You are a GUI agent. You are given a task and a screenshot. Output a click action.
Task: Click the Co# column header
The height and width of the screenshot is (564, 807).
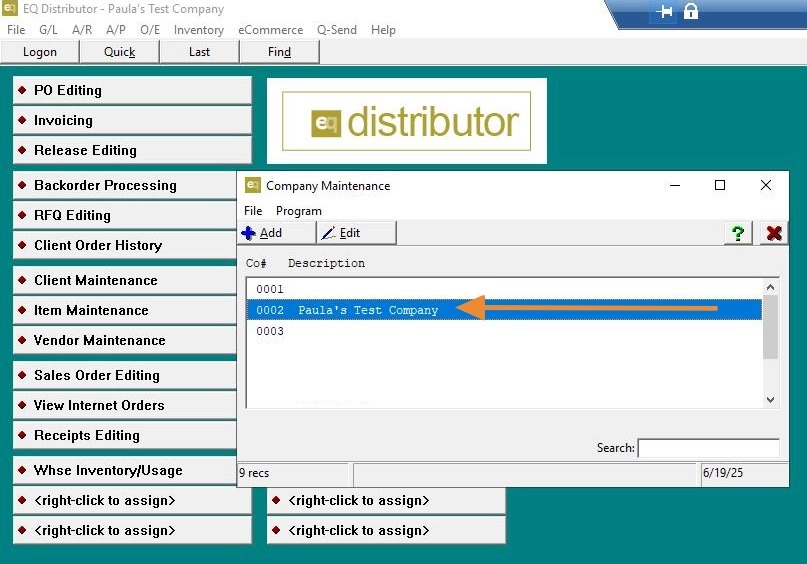pos(256,263)
